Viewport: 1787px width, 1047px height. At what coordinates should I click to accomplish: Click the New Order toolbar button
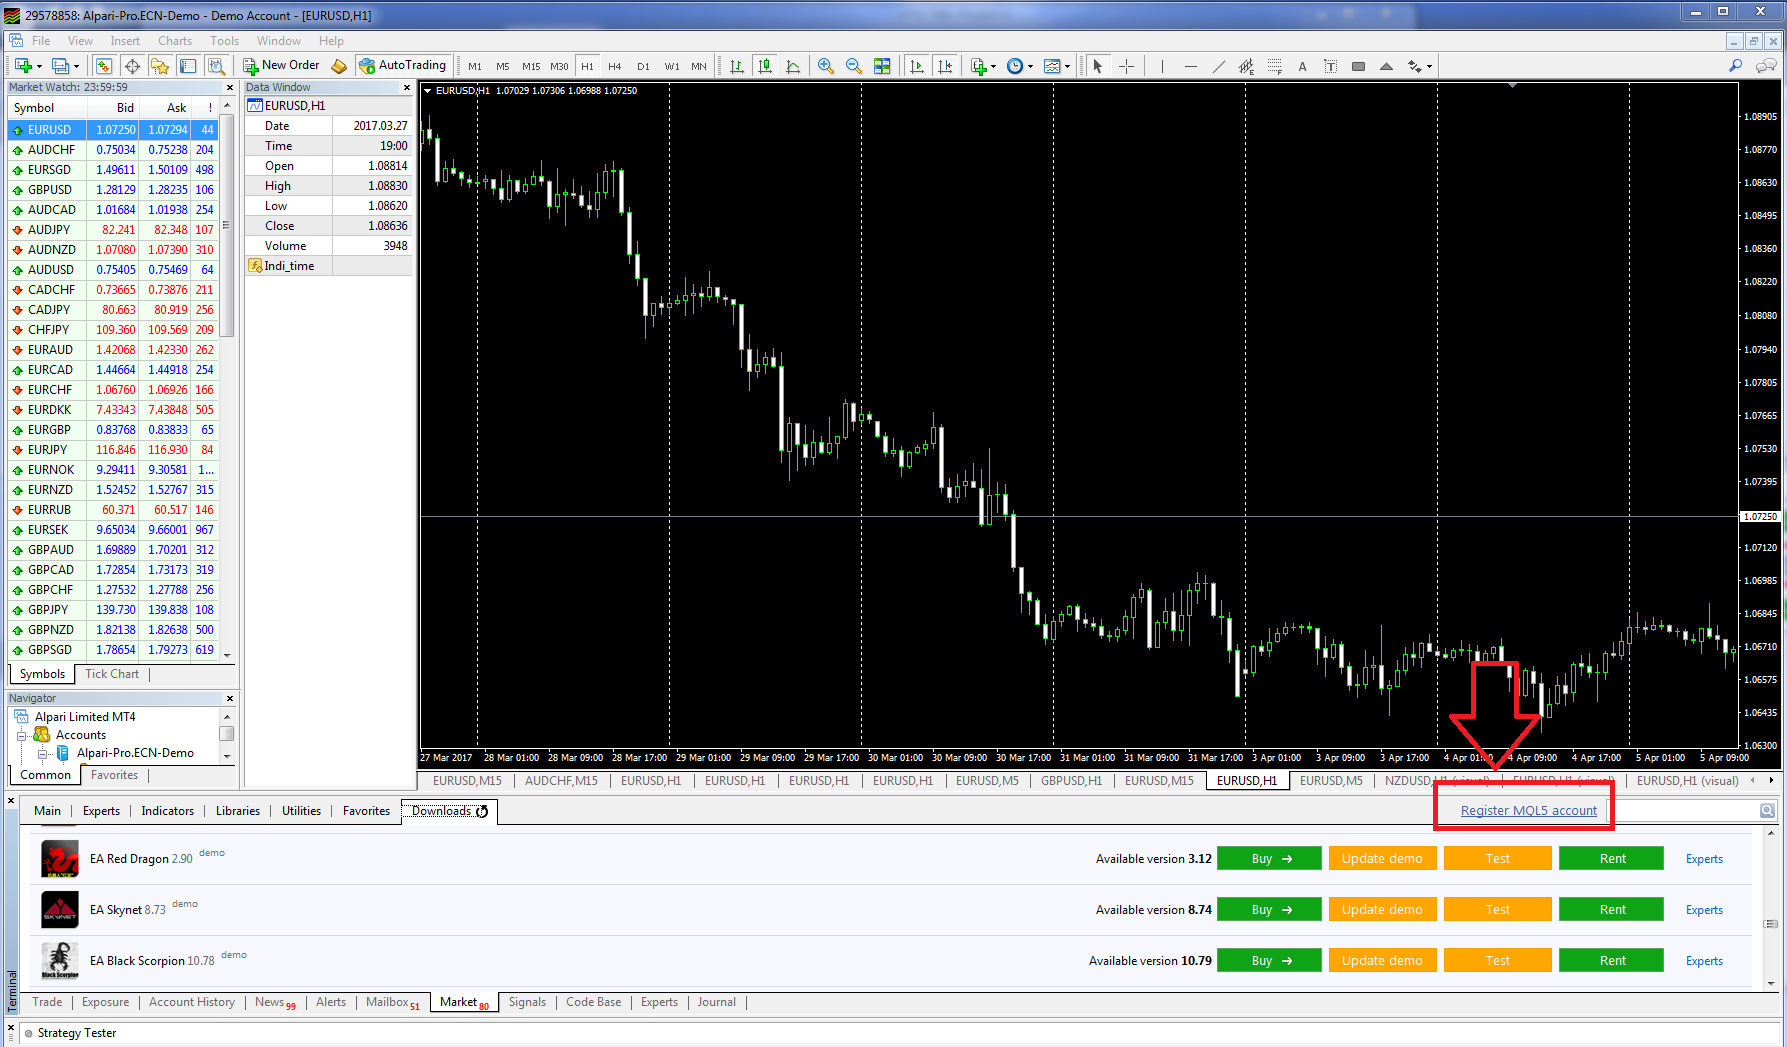pos(281,66)
